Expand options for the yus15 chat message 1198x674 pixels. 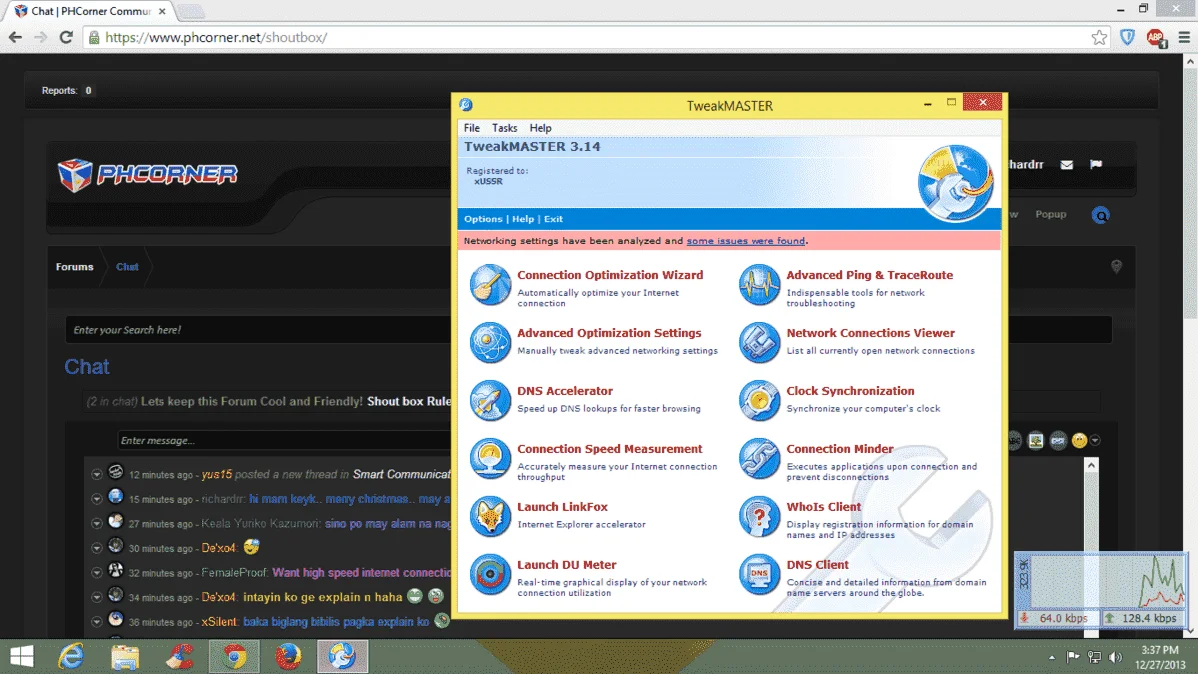pos(97,475)
